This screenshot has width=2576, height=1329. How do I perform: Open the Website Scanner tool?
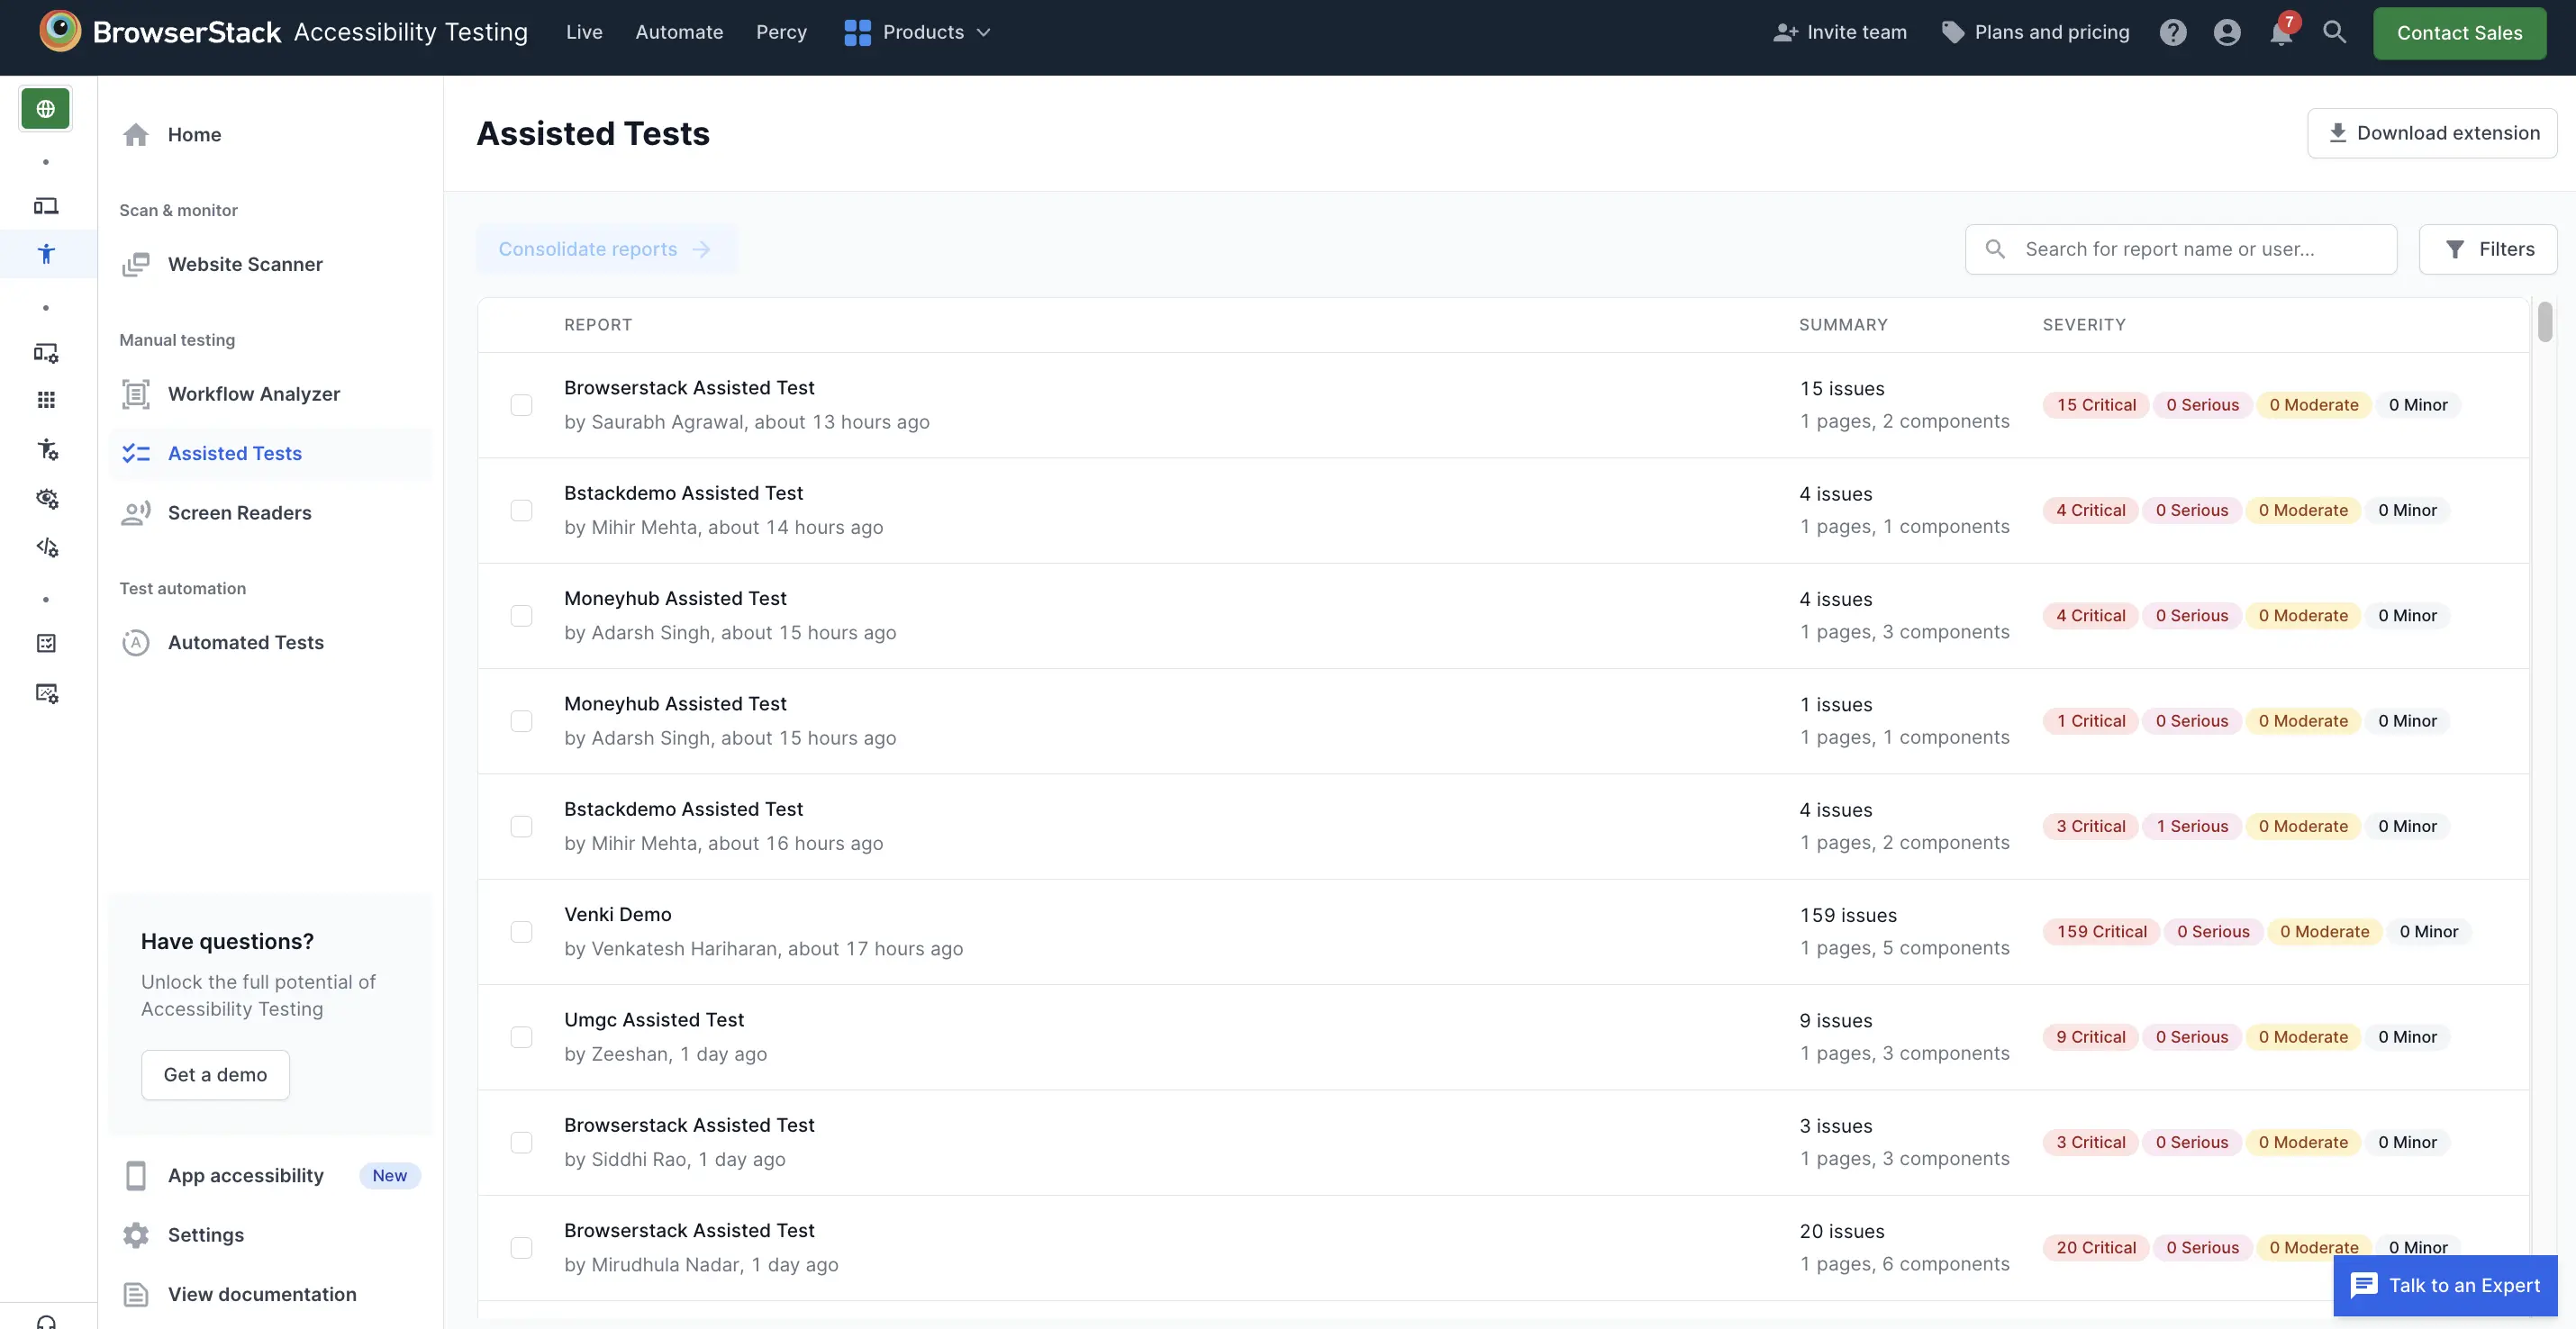tap(244, 265)
